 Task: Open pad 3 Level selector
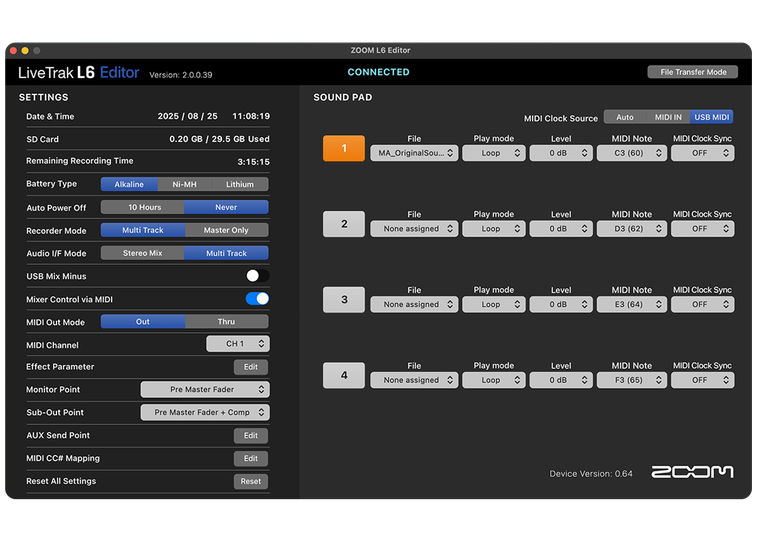[561, 305]
